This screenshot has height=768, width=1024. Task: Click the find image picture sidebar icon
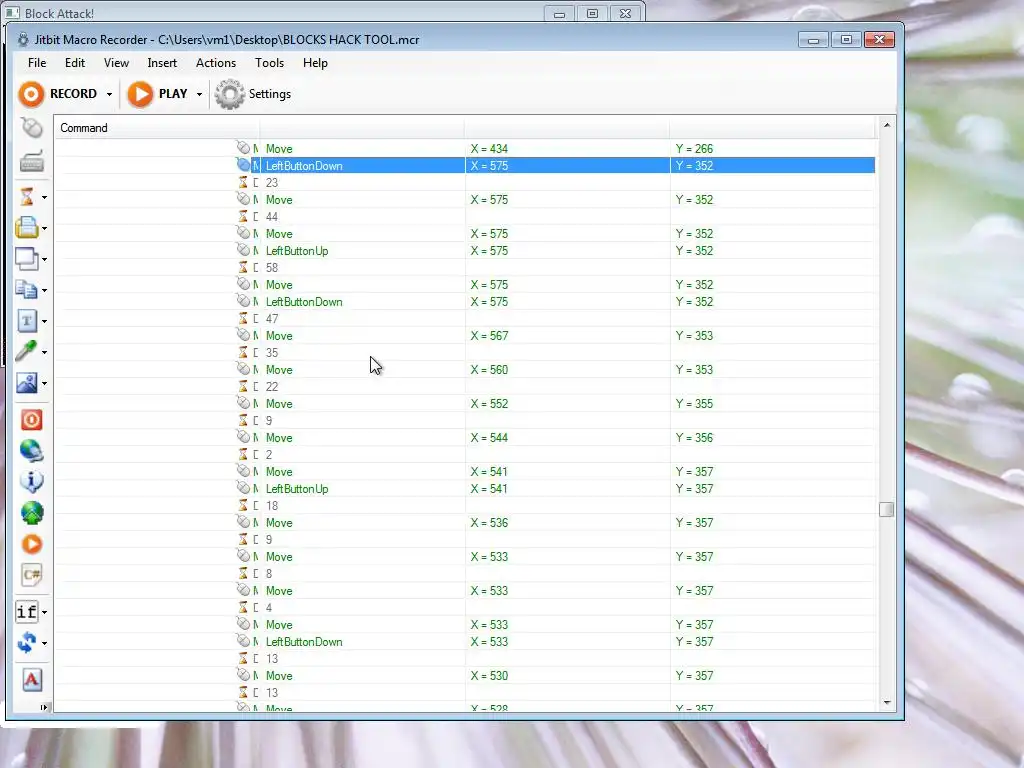[x=27, y=383]
